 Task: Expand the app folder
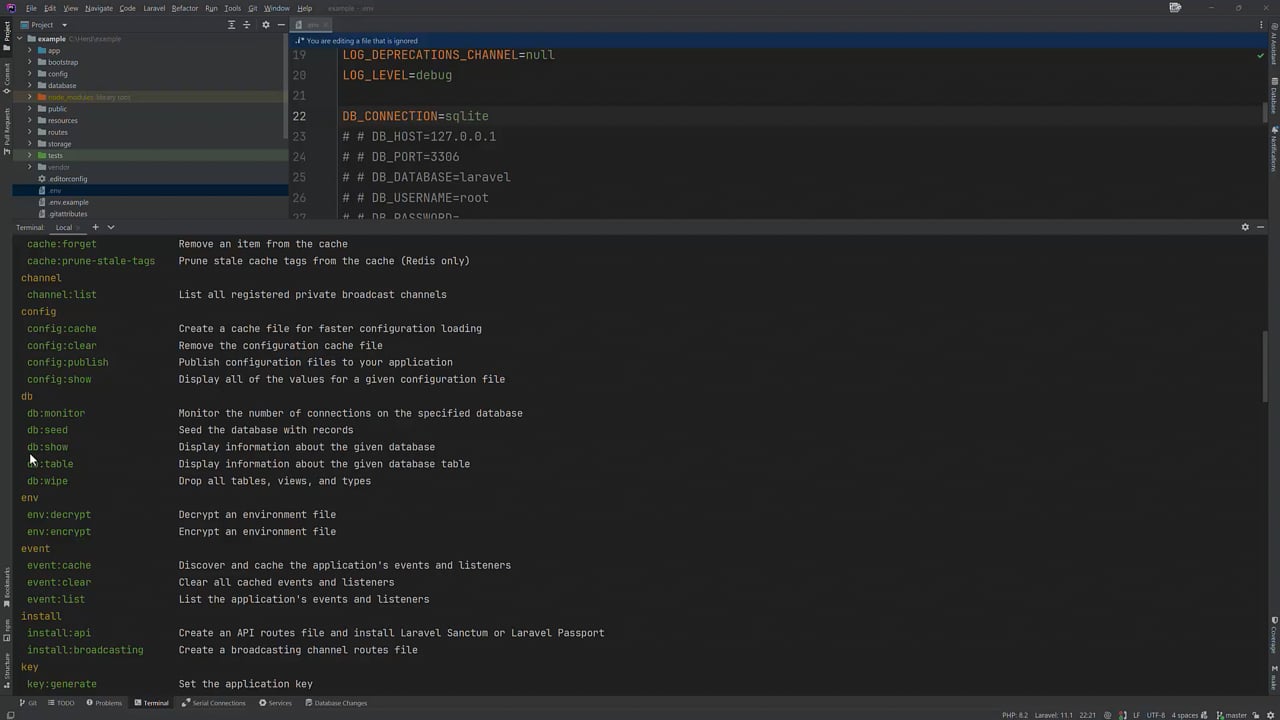30,50
